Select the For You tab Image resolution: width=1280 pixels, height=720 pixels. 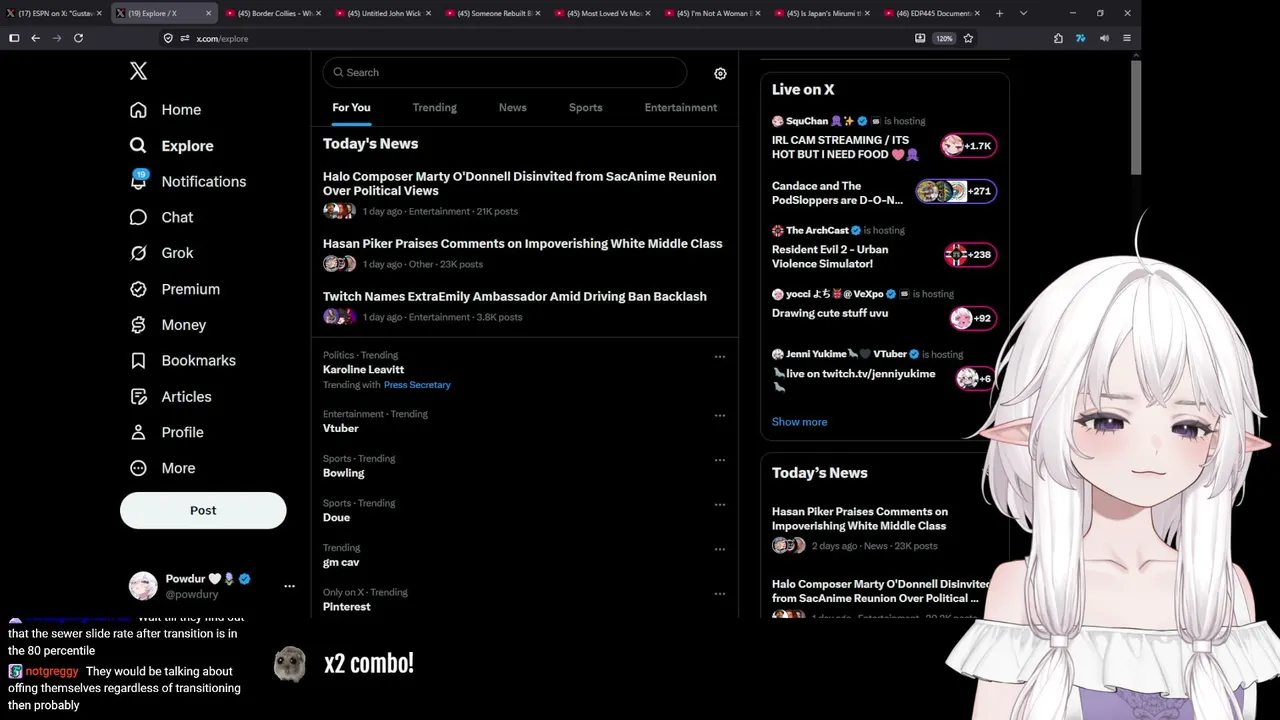click(351, 108)
